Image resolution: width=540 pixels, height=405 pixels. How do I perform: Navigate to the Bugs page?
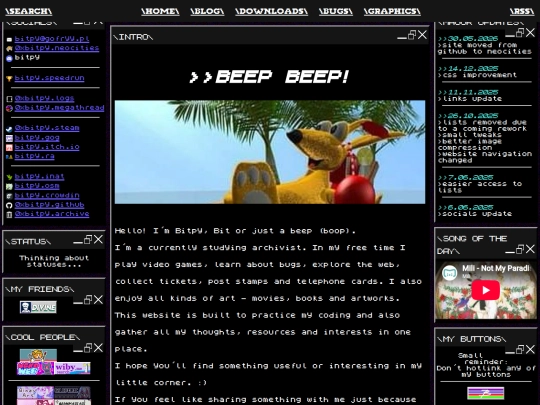click(336, 11)
